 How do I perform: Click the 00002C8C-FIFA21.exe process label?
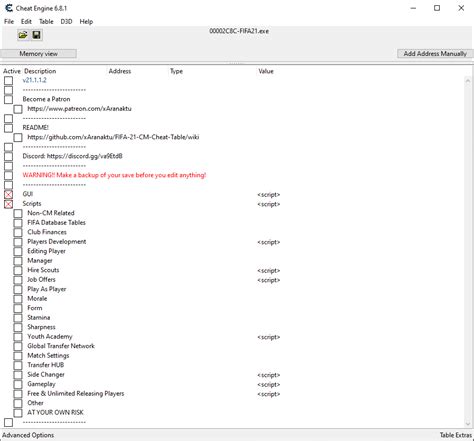pyautogui.click(x=239, y=31)
